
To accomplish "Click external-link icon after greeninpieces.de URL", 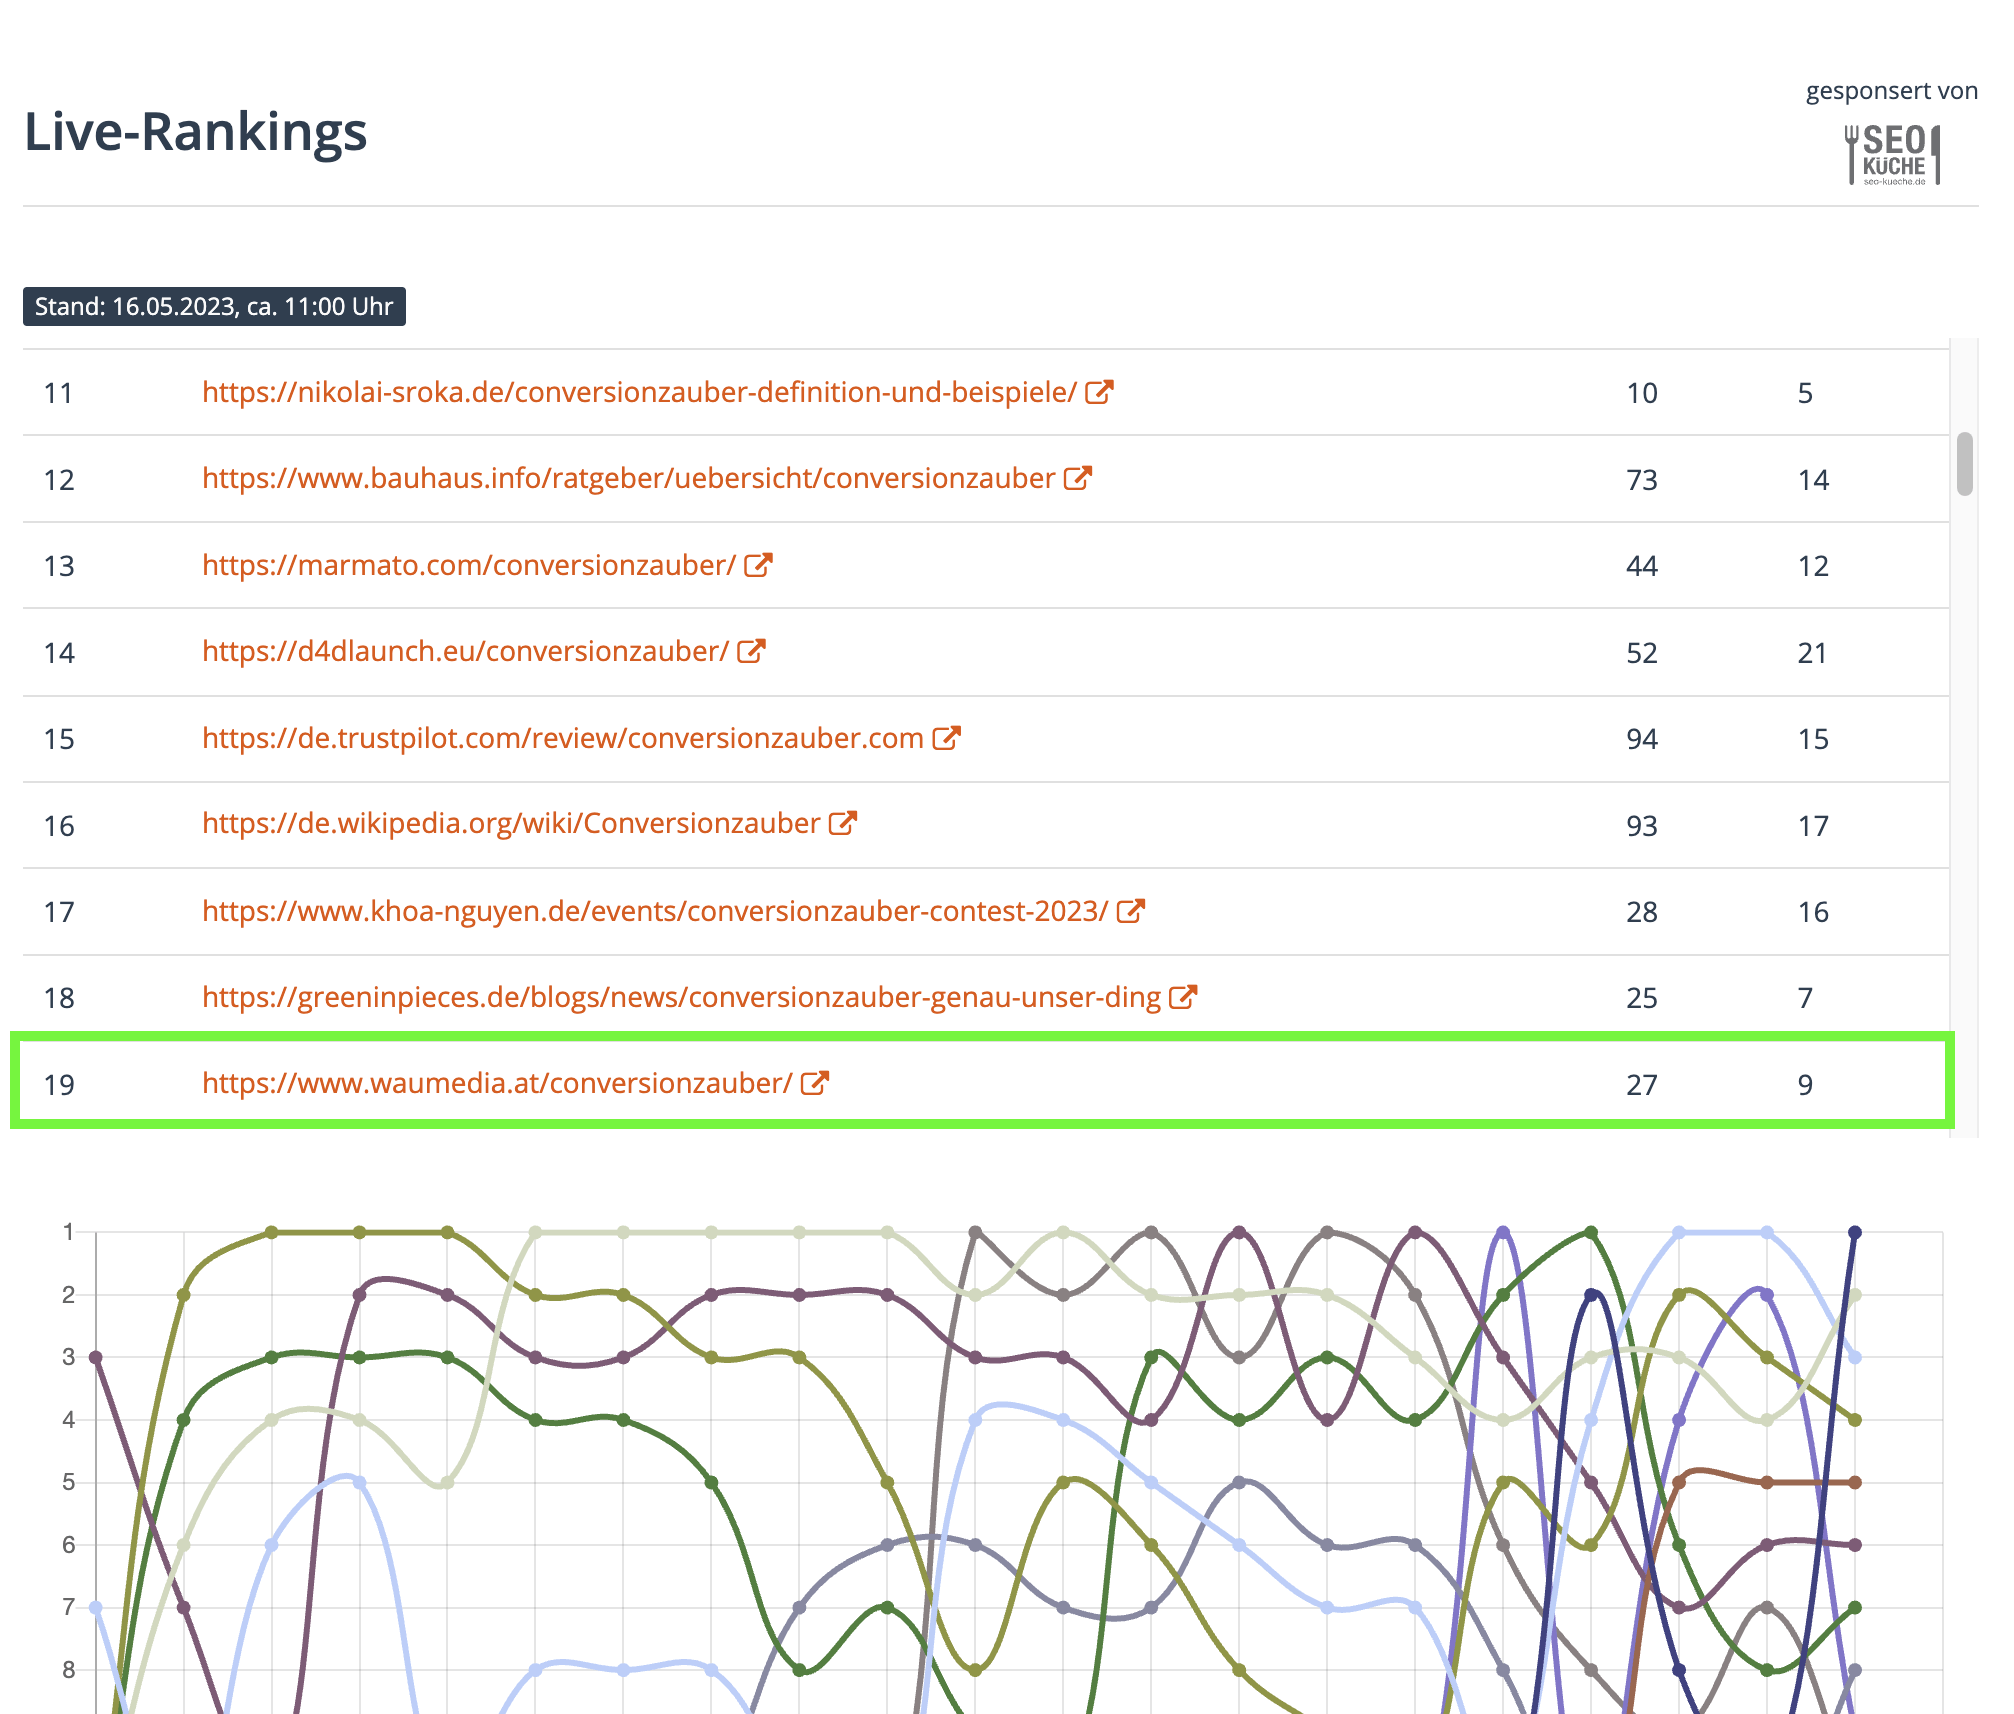I will (x=1183, y=997).
